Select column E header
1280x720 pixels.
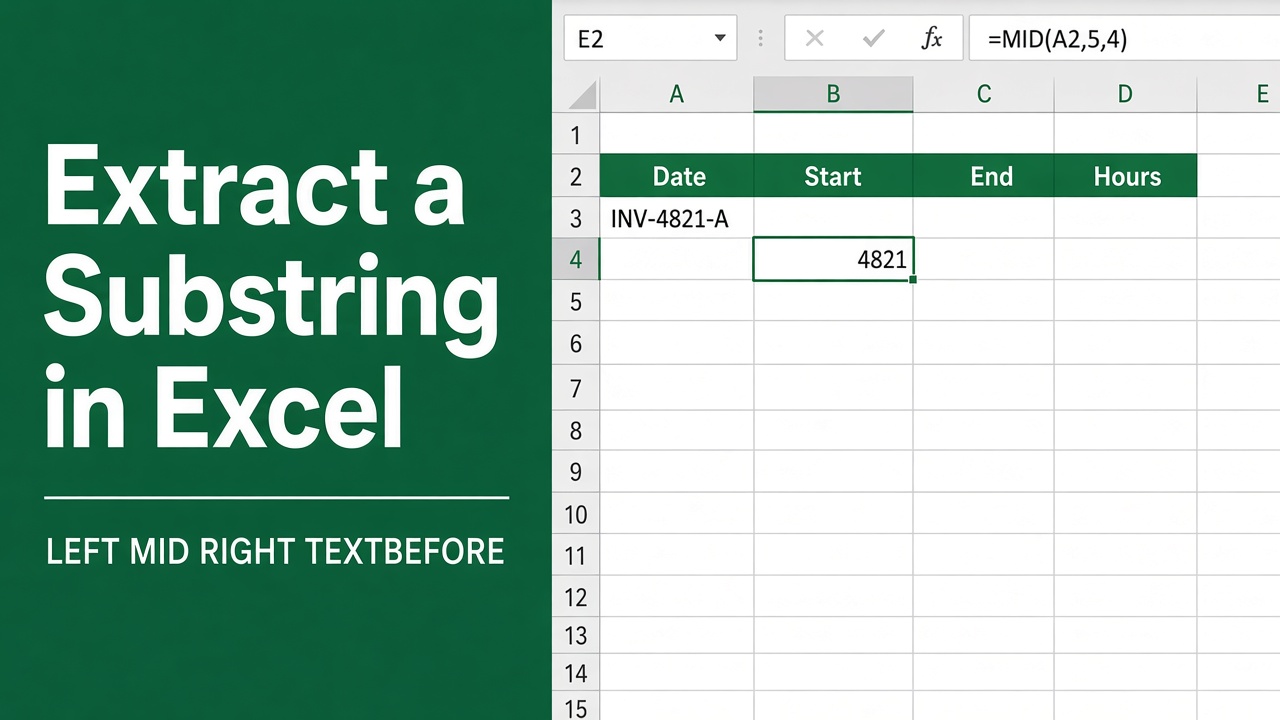pyautogui.click(x=1239, y=94)
